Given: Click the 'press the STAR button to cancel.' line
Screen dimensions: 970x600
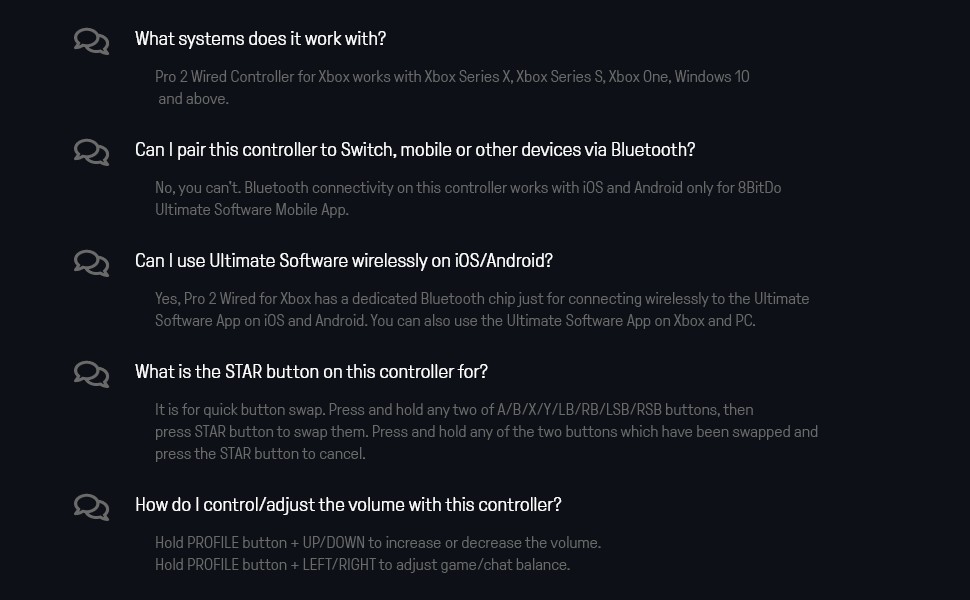Looking at the screenshot, I should 260,454.
